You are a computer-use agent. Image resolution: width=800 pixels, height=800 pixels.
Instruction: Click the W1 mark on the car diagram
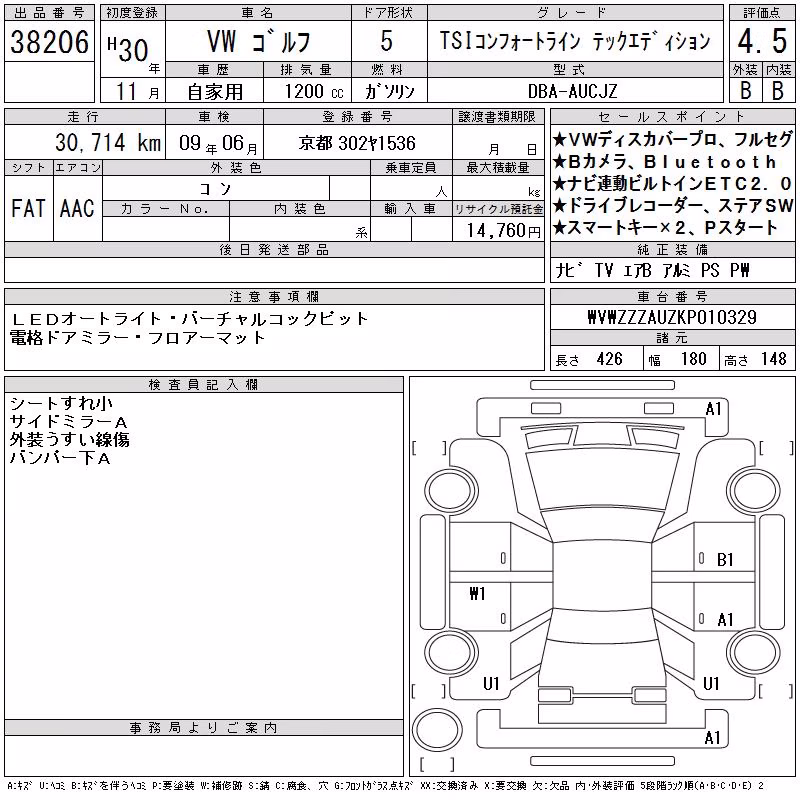[x=477, y=593]
